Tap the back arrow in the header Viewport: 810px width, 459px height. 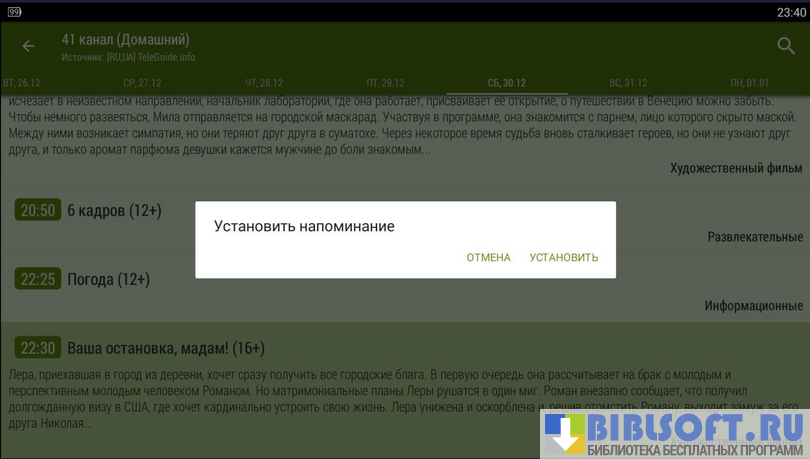28,46
